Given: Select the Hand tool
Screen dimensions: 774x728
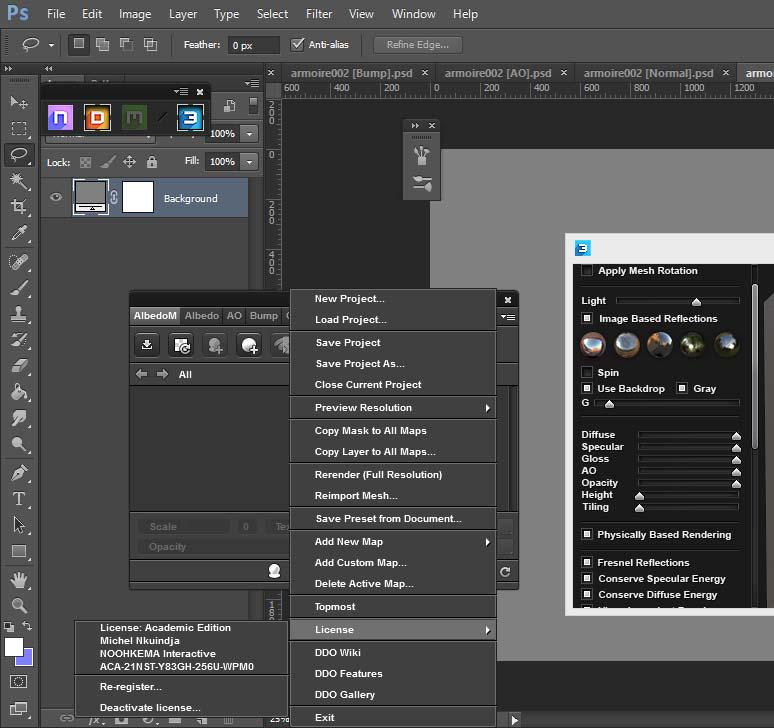Looking at the screenshot, I should tap(19, 580).
